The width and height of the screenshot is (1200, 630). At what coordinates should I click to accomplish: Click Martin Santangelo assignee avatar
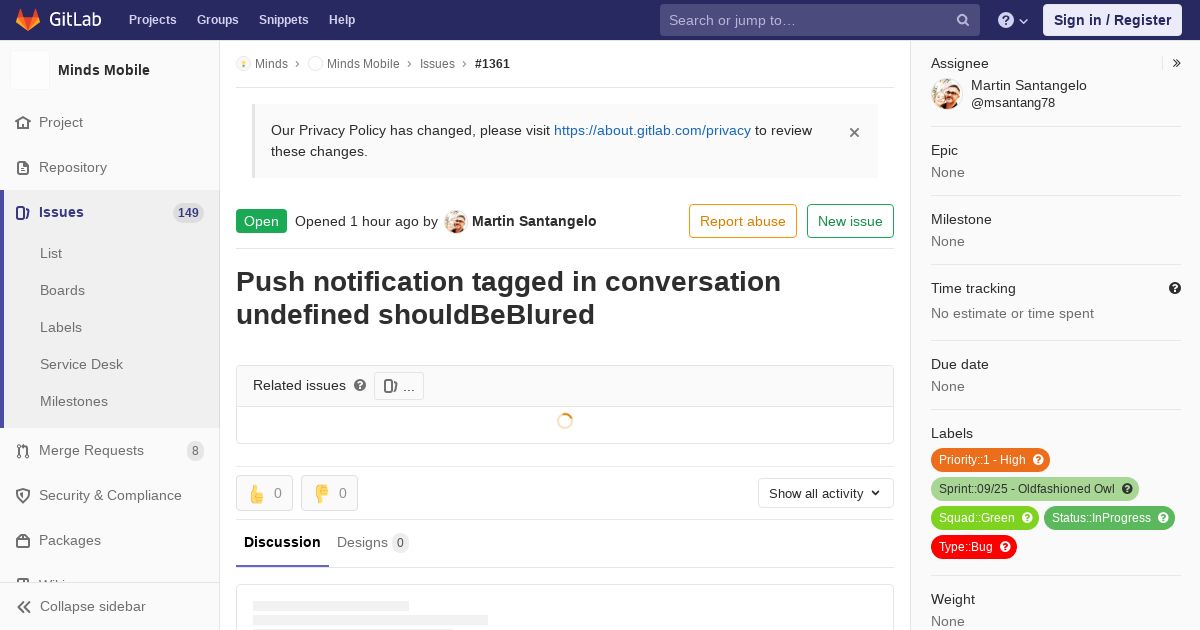pos(946,94)
